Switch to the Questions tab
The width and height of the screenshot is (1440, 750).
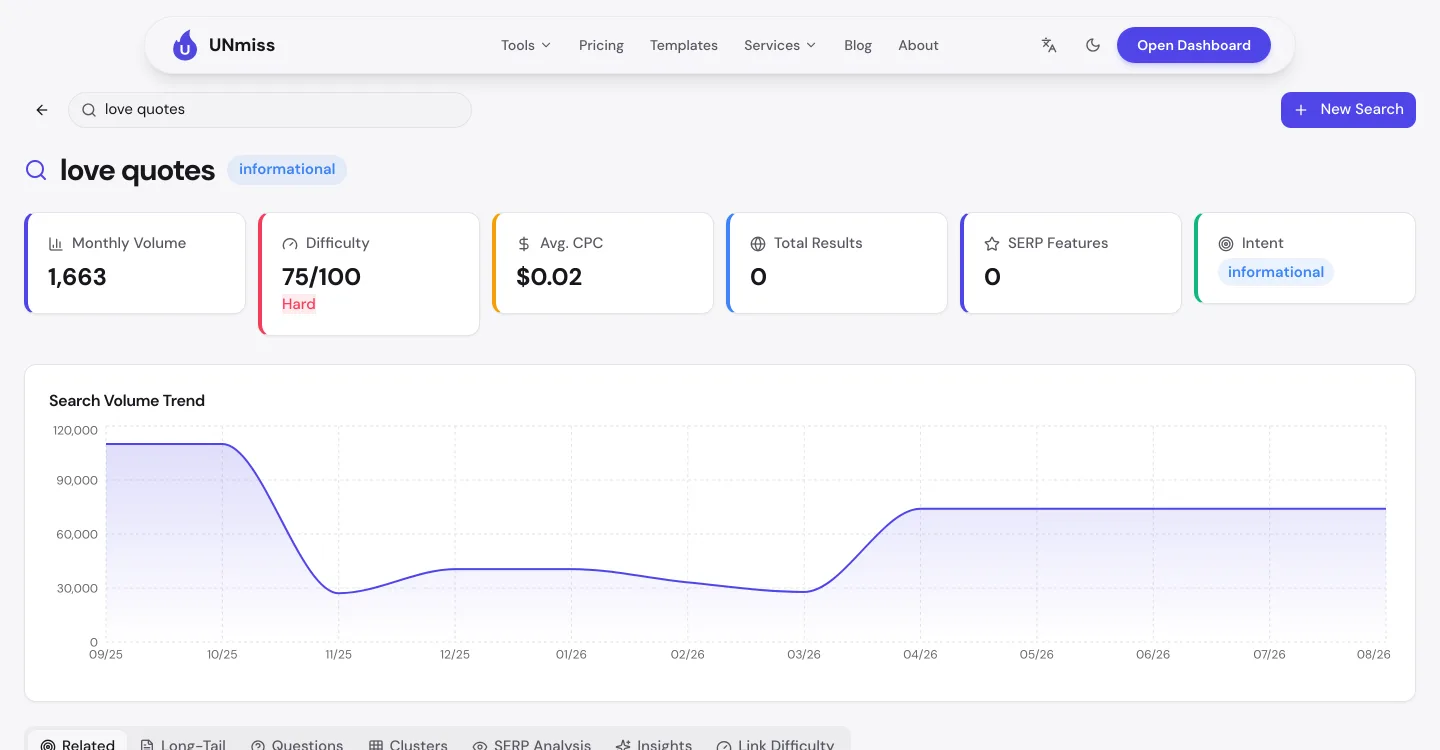(x=297, y=744)
